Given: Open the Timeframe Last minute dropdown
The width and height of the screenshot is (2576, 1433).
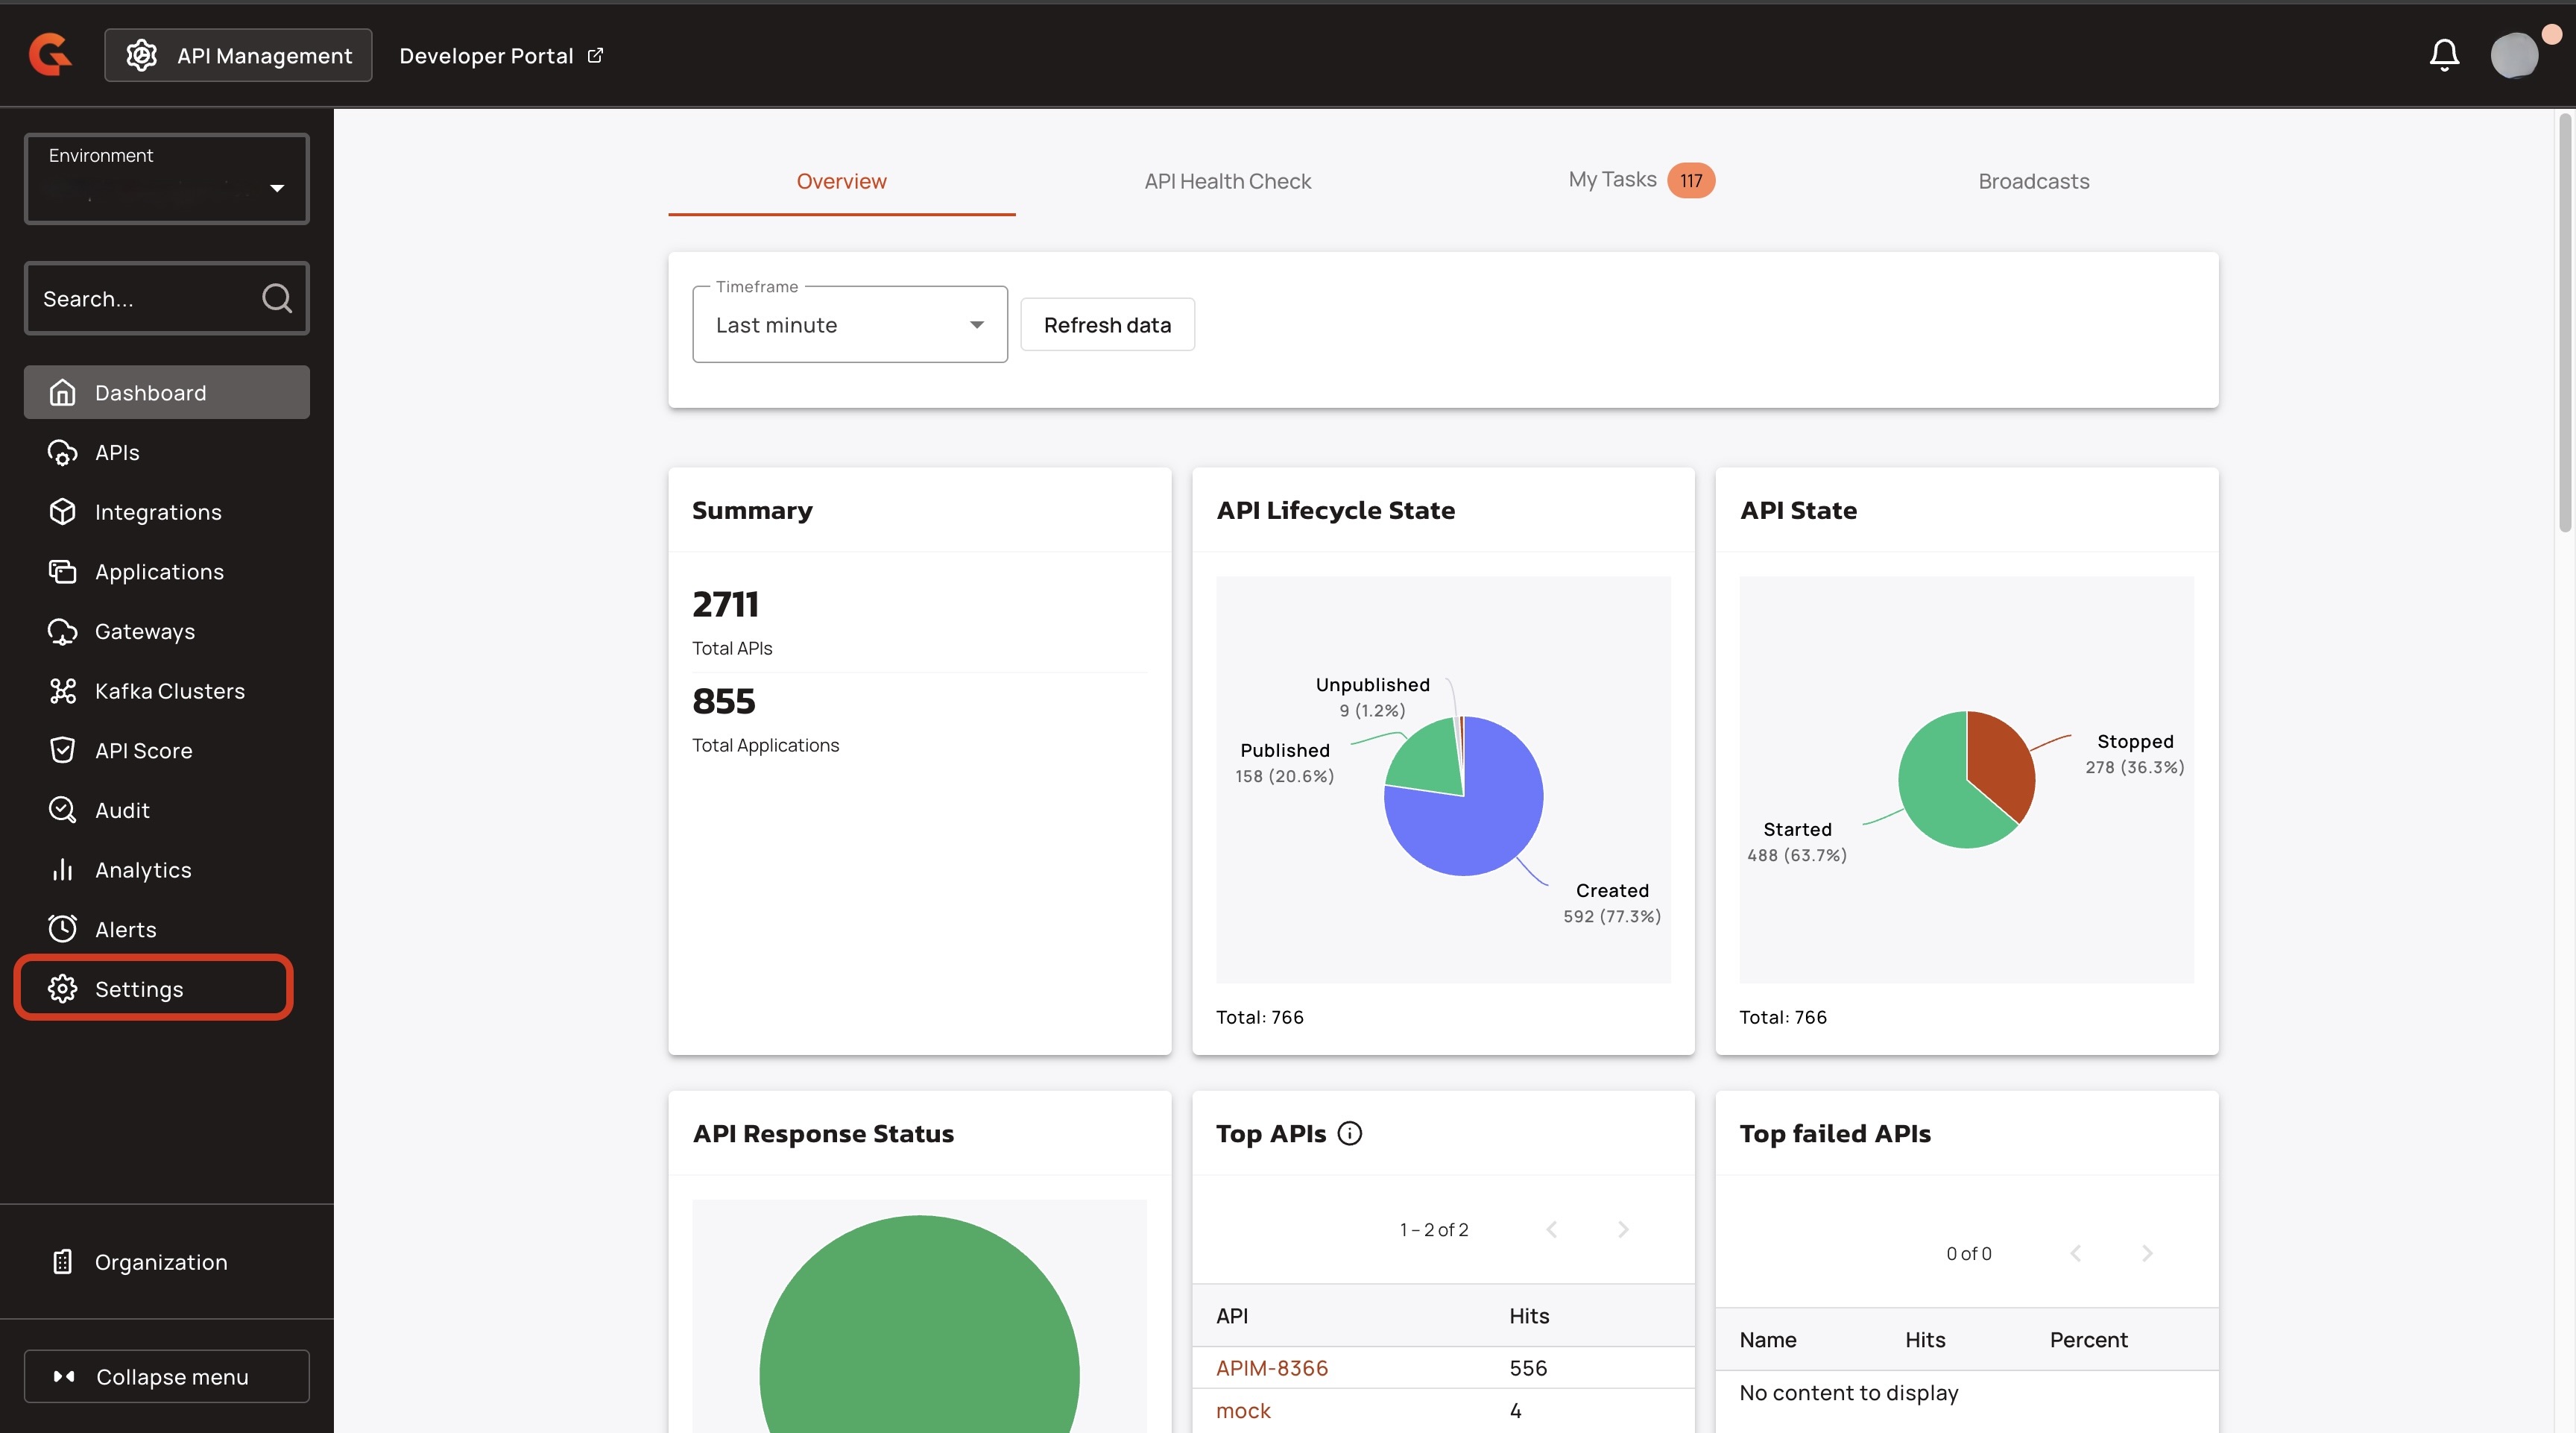Looking at the screenshot, I should click(849, 325).
